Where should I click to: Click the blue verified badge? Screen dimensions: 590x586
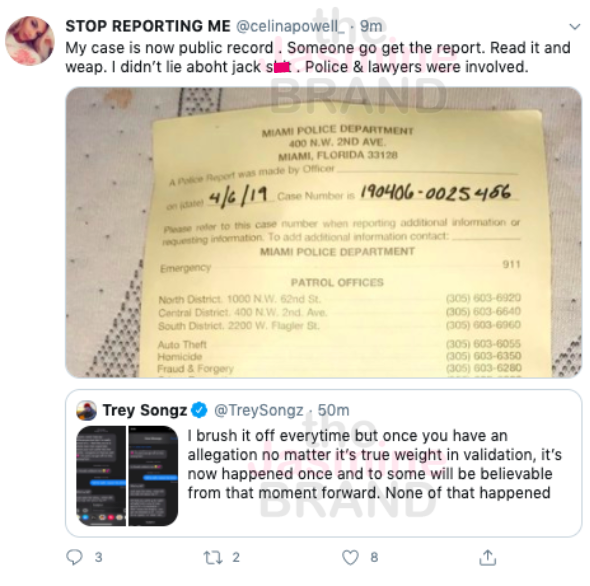(x=199, y=410)
